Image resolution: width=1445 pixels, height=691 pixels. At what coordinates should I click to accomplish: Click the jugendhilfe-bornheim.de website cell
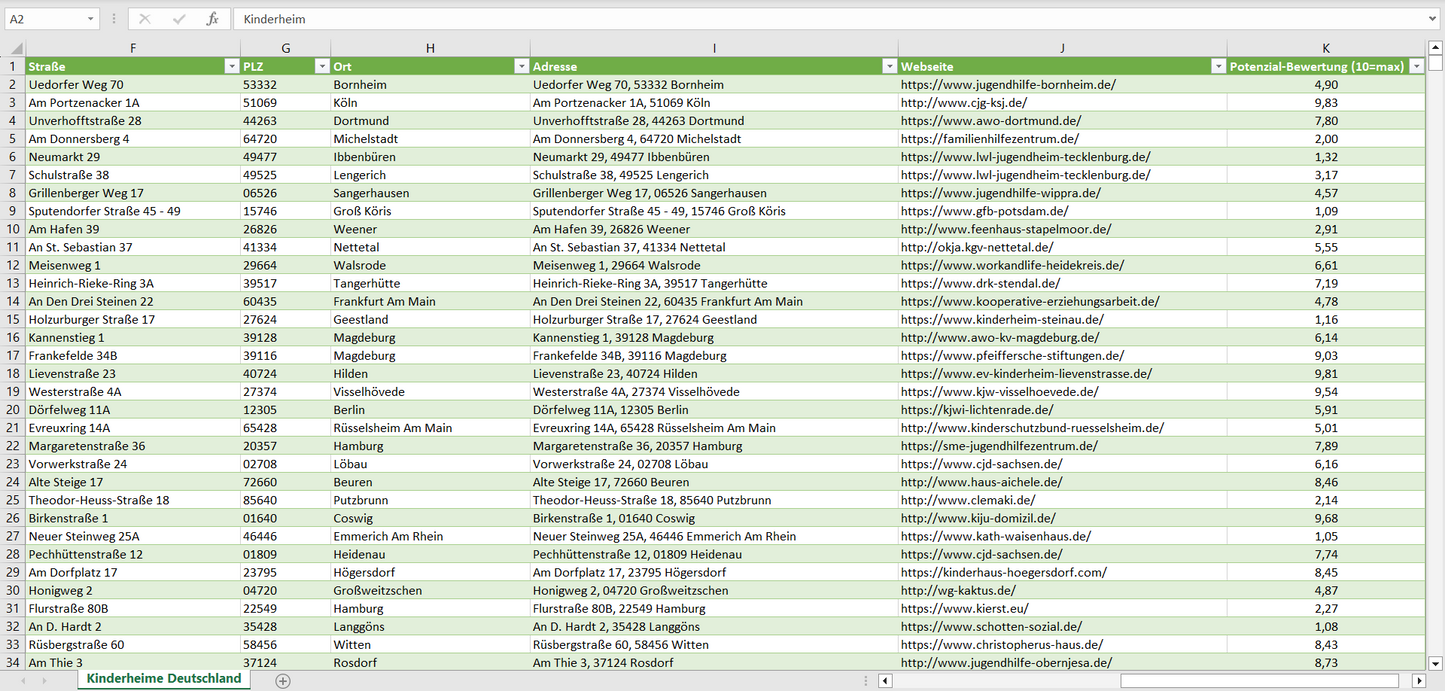coord(1008,85)
